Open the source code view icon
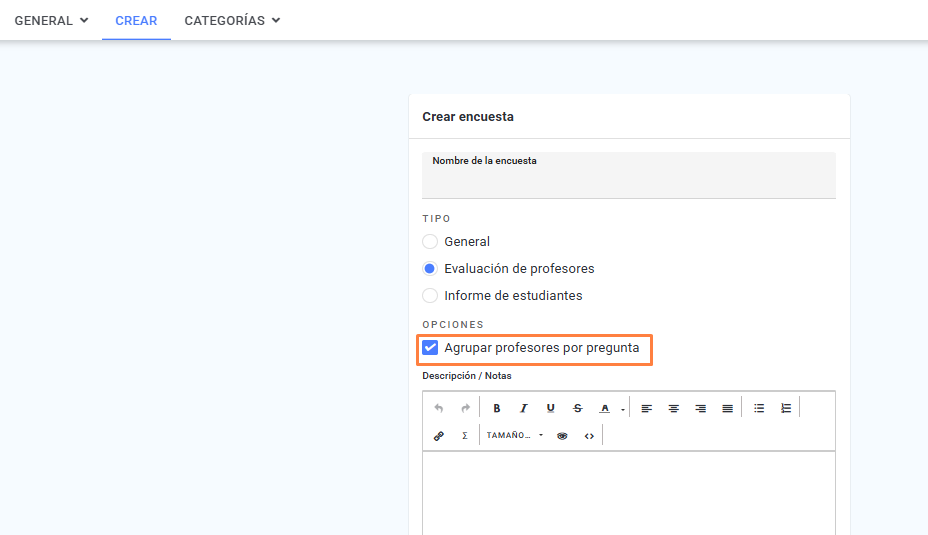928x535 pixels. click(589, 436)
